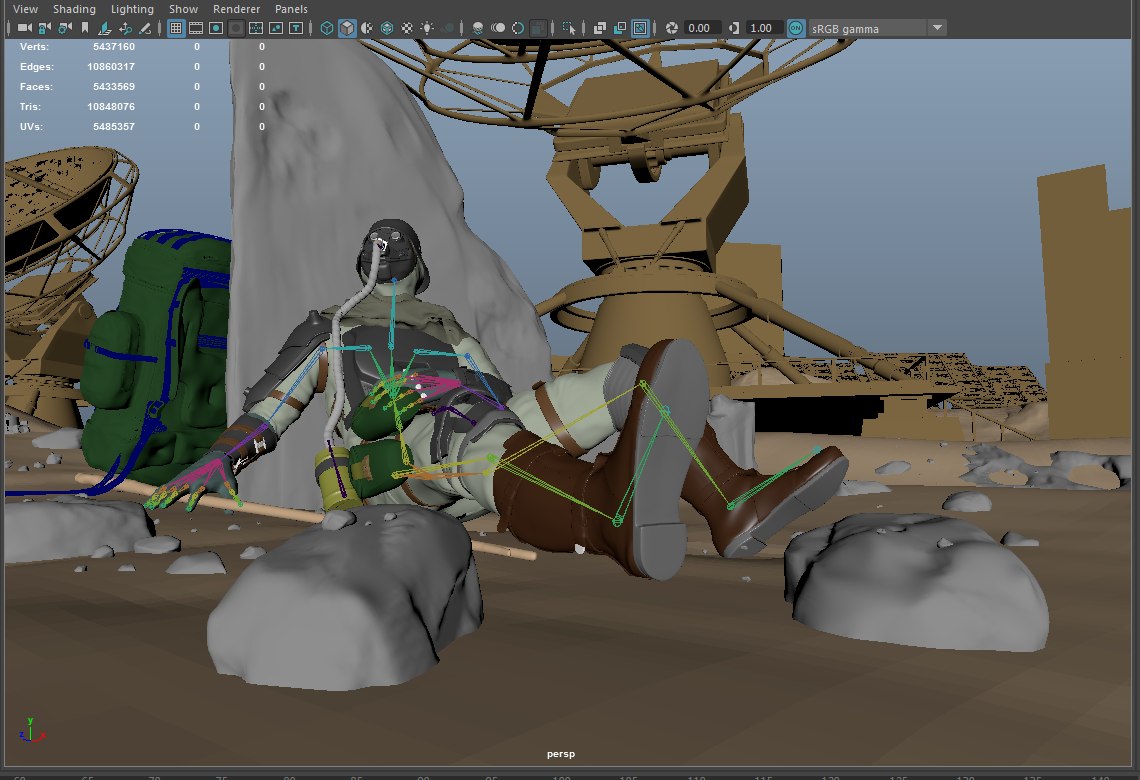Toggle Isolate Select in viewport

(569, 28)
